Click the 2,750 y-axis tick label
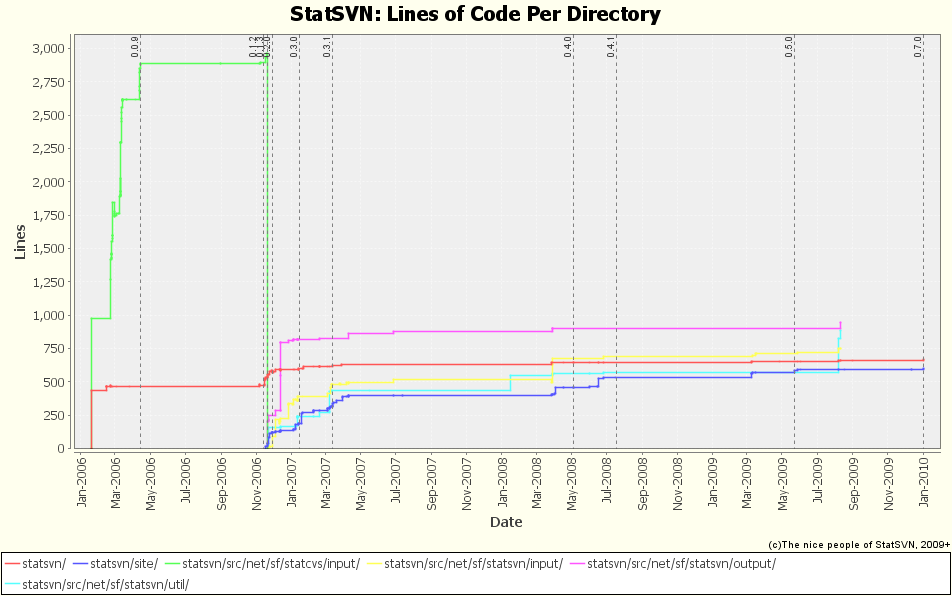The image size is (952, 596). point(48,82)
